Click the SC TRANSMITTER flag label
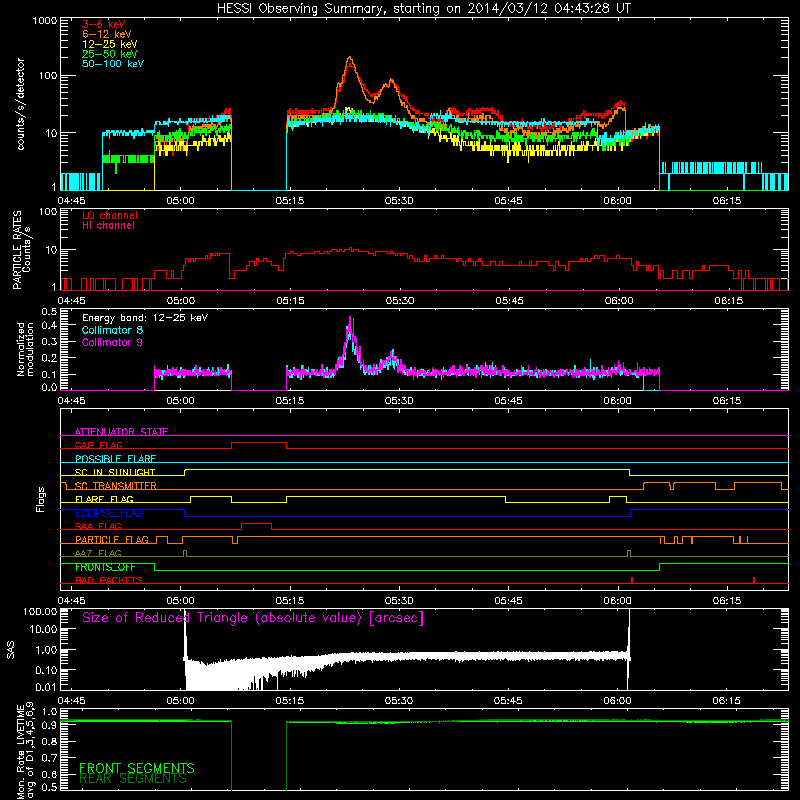 115,486
